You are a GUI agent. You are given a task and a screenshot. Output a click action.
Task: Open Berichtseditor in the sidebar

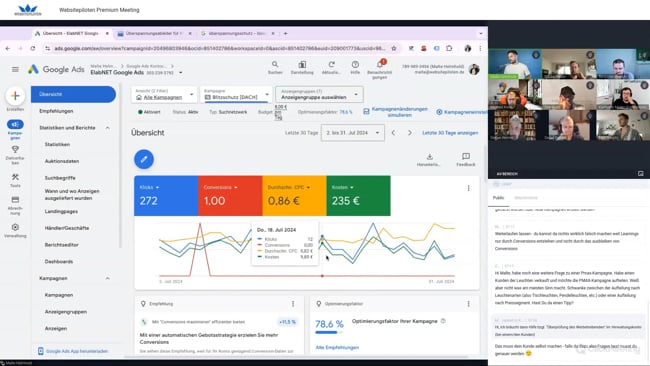62,245
